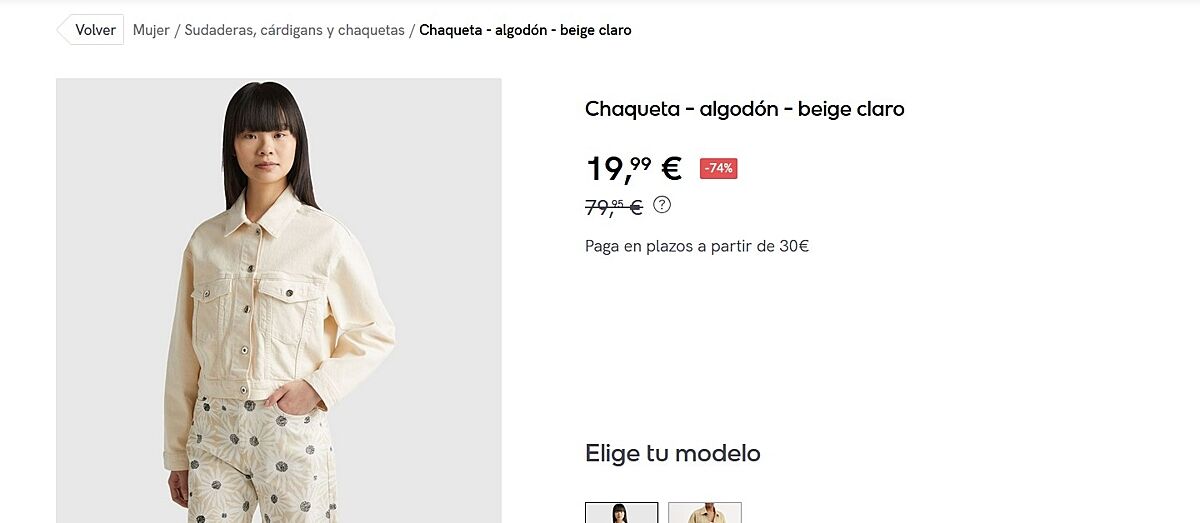Select the first model thumbnail
1200x523 pixels.
(x=622, y=512)
